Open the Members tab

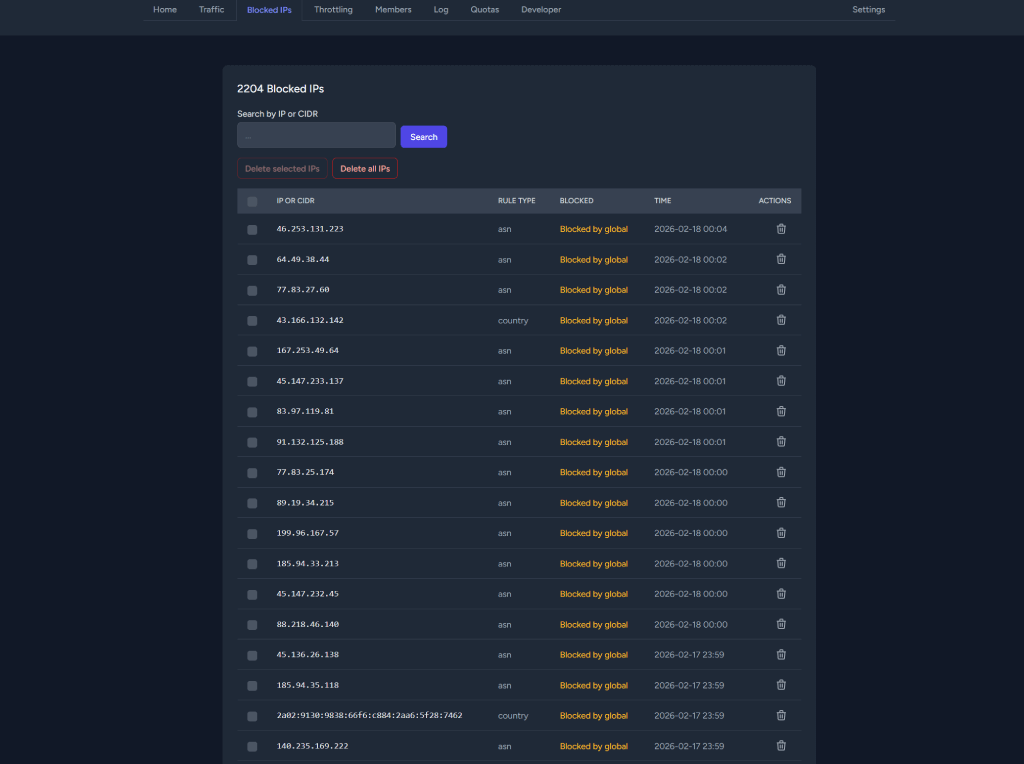pos(393,10)
